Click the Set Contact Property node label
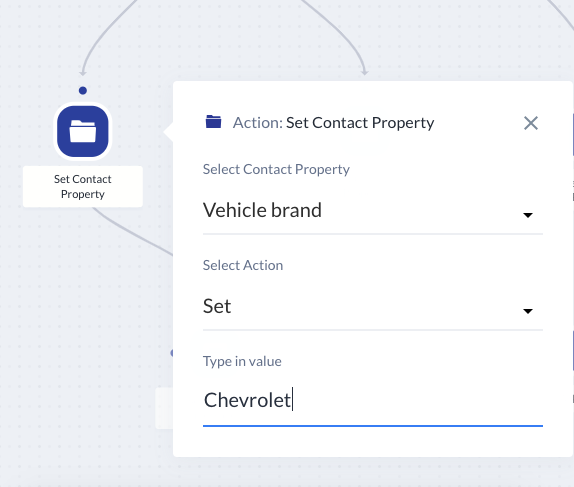Image resolution: width=574 pixels, height=487 pixels. pos(83,187)
